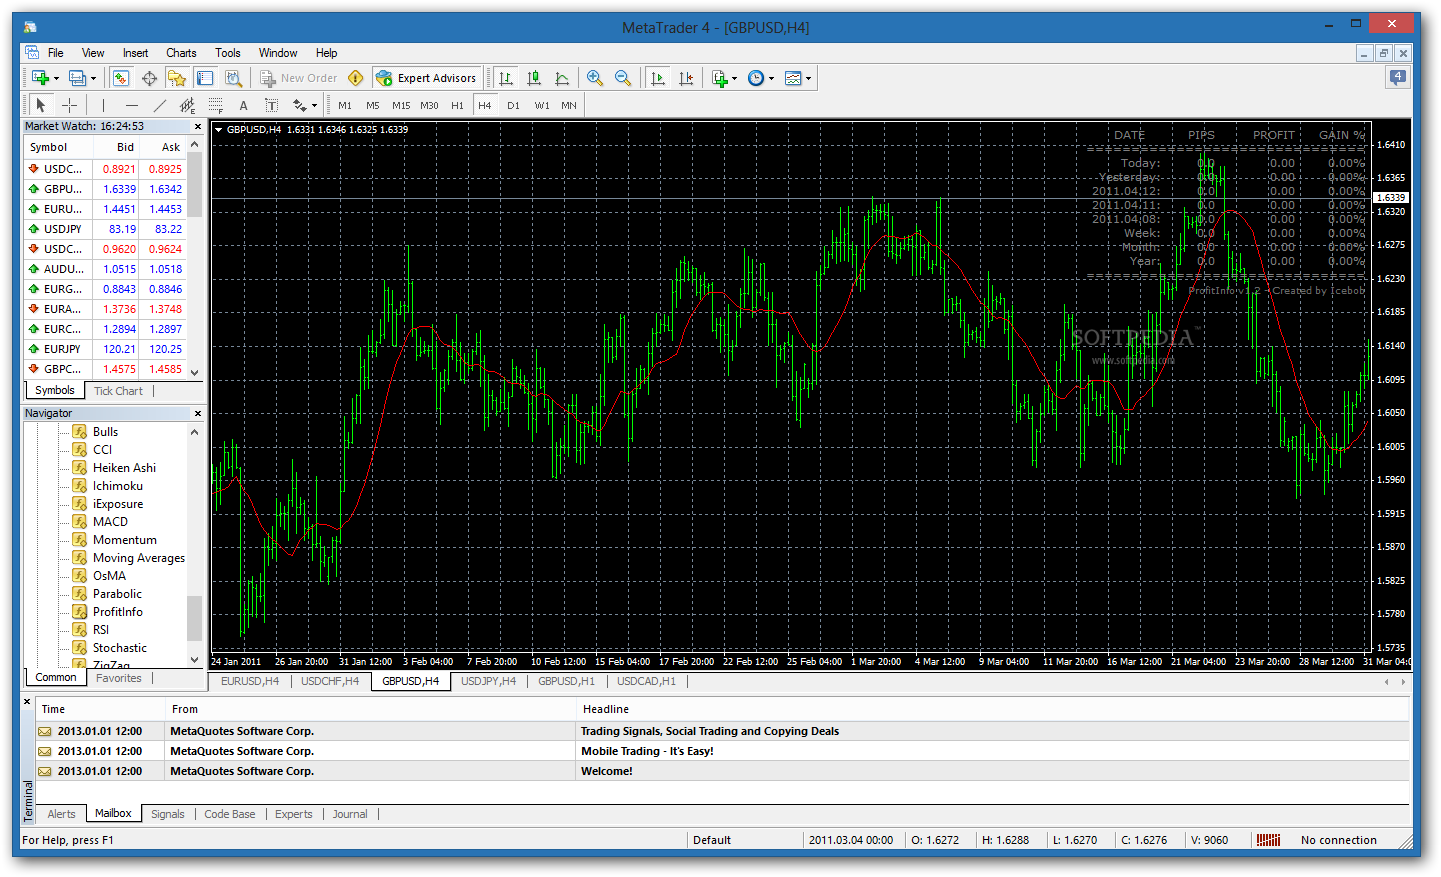Open dropdown arrow beside Profiles
The image size is (1441, 877).
coord(93,78)
